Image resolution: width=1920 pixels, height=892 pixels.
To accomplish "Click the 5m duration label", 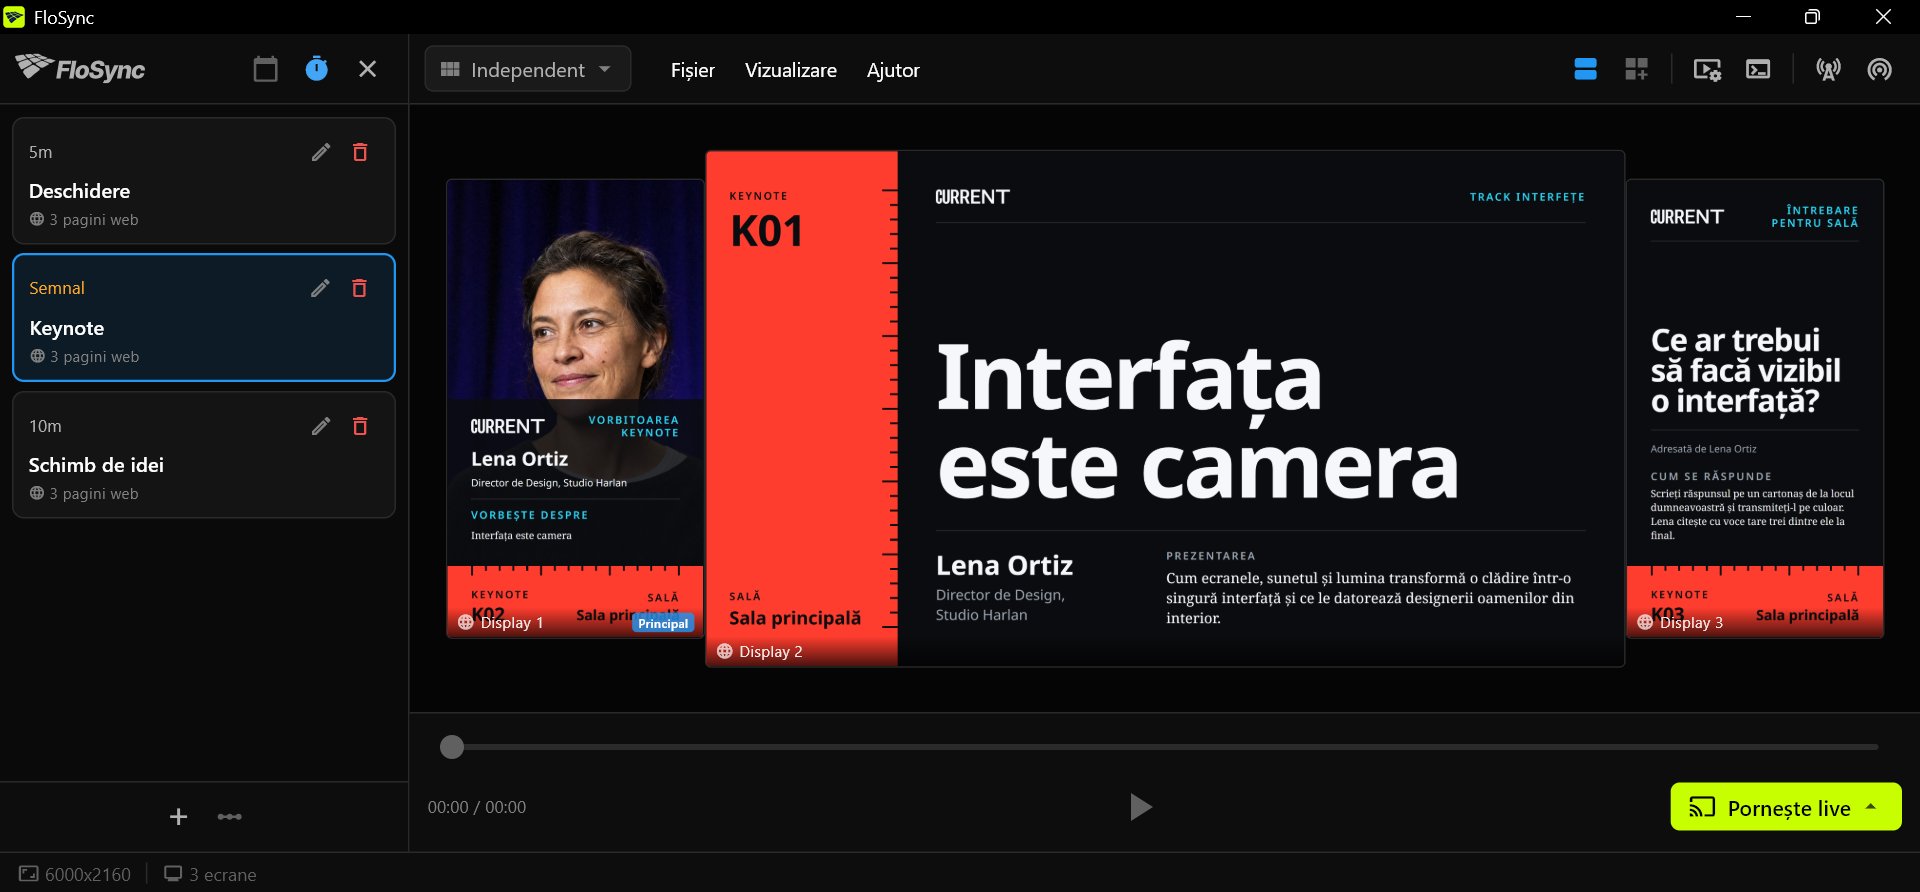I will 40,152.
